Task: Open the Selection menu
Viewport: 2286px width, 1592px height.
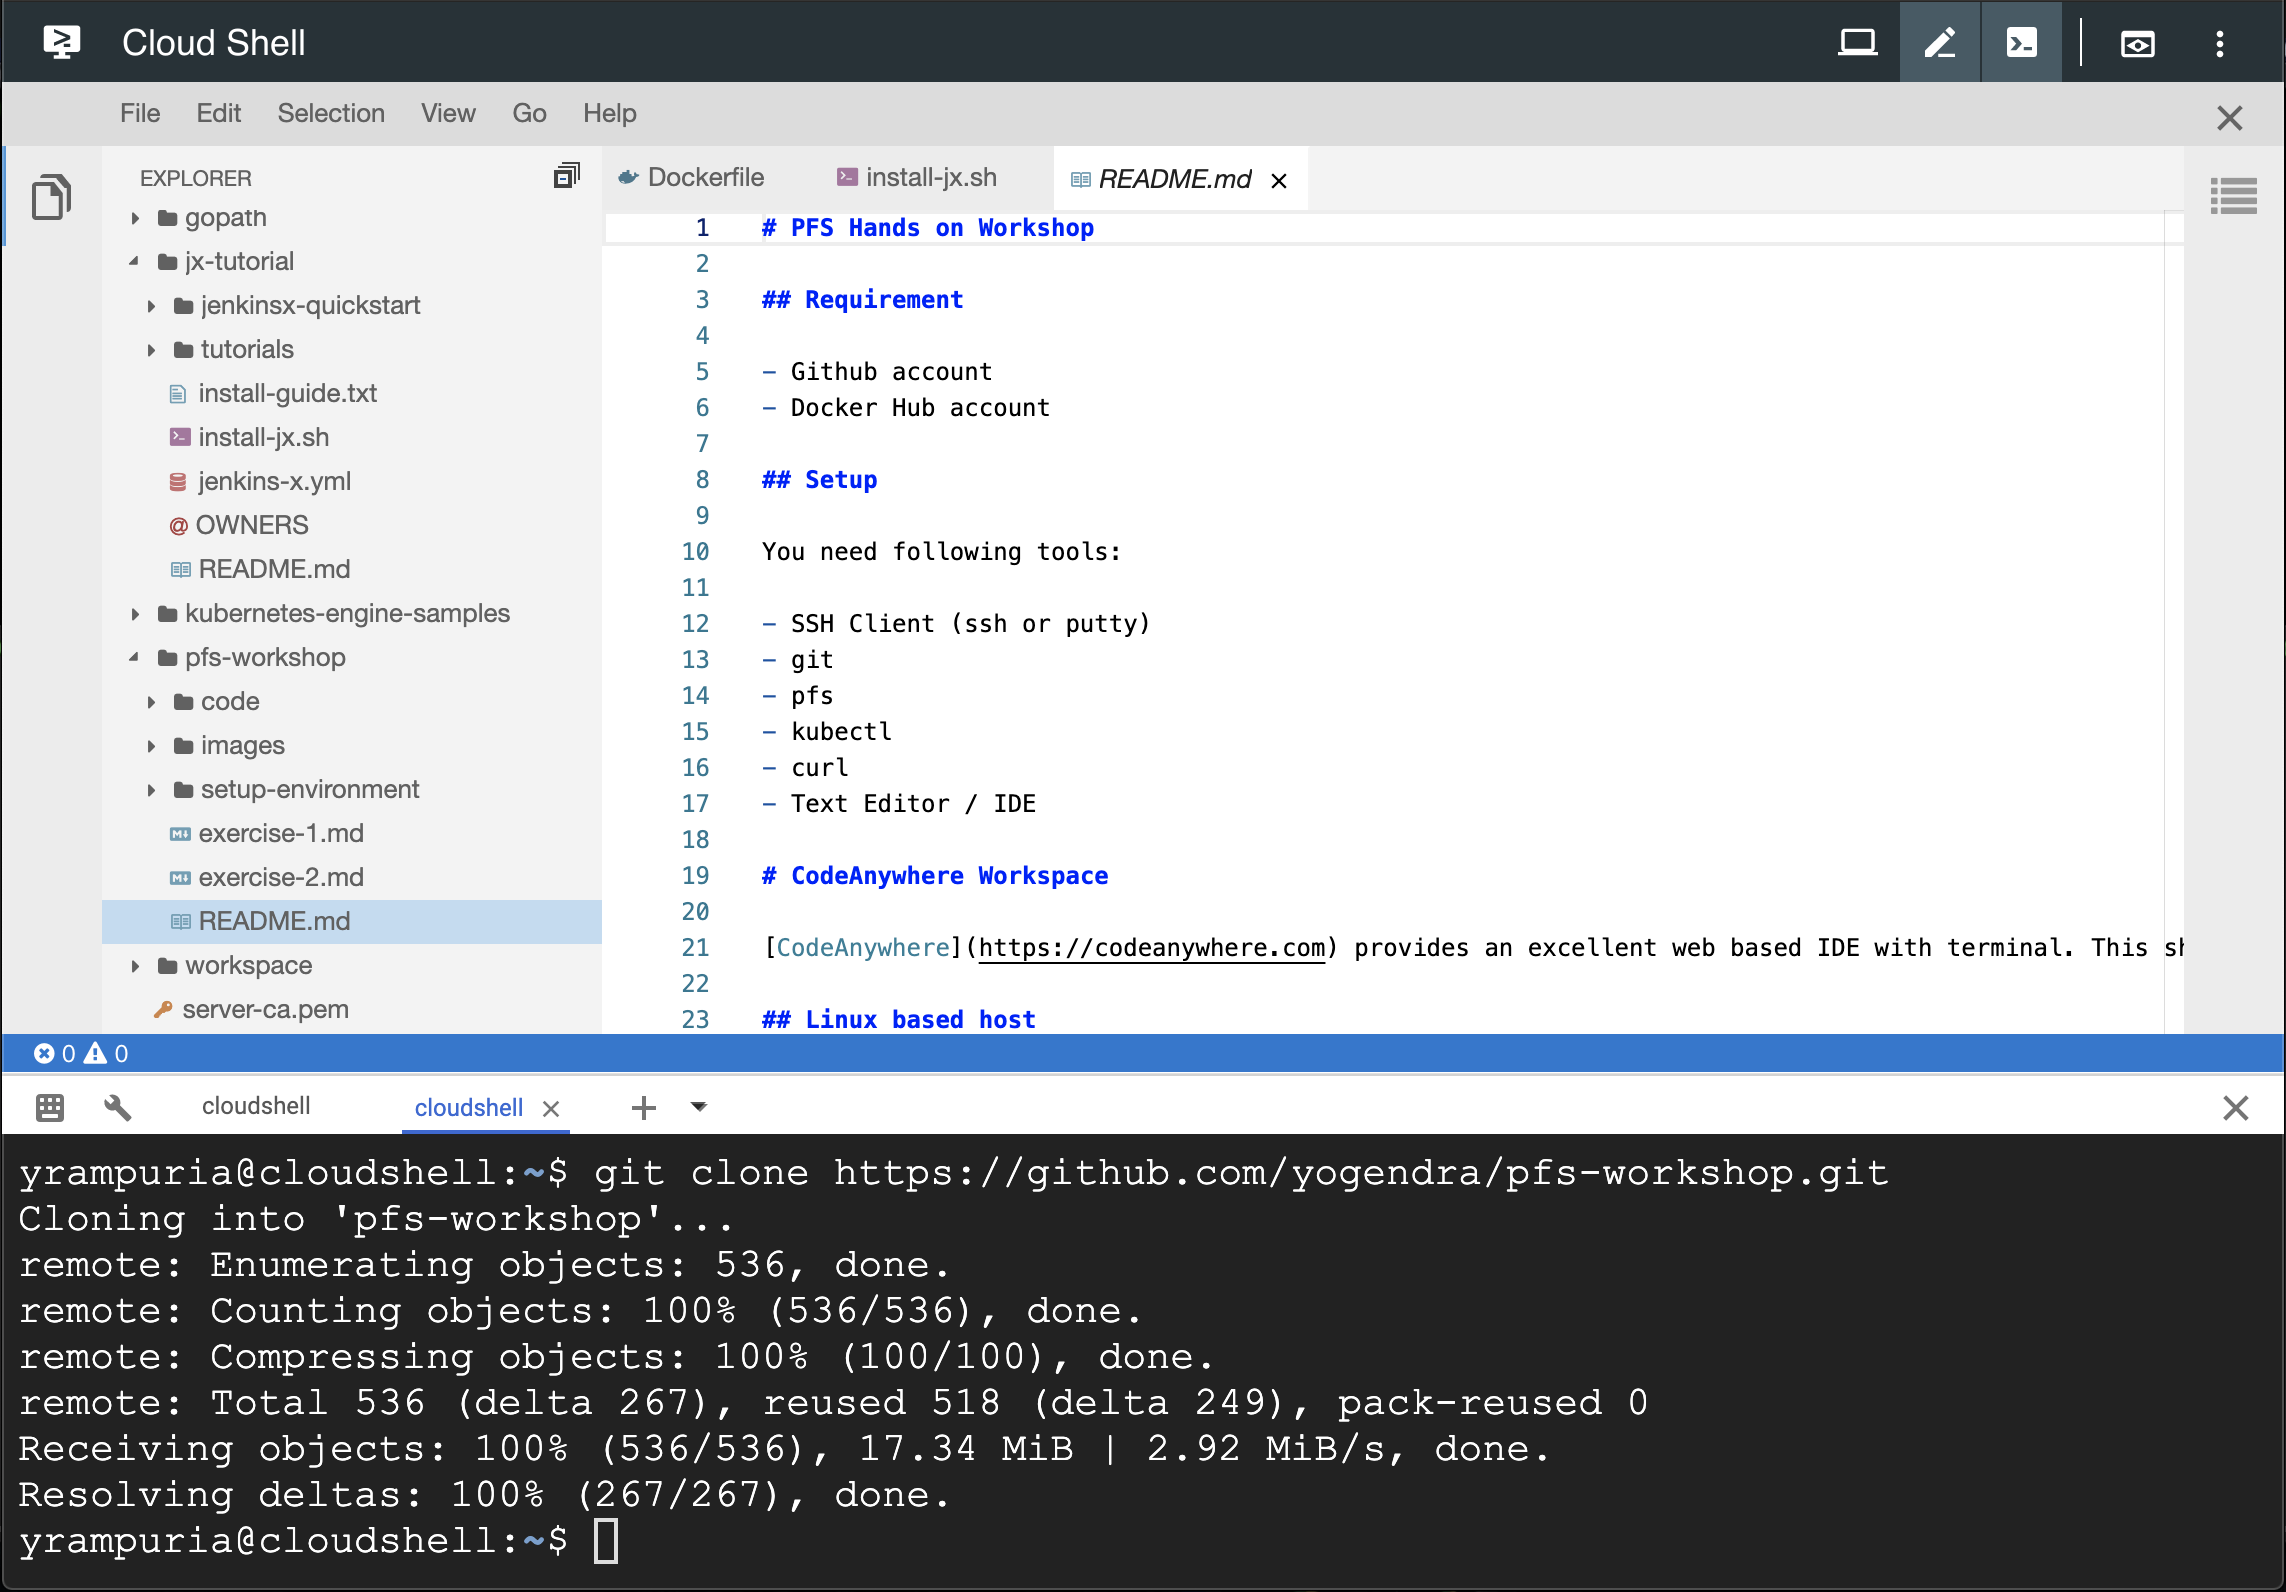Action: [x=331, y=113]
